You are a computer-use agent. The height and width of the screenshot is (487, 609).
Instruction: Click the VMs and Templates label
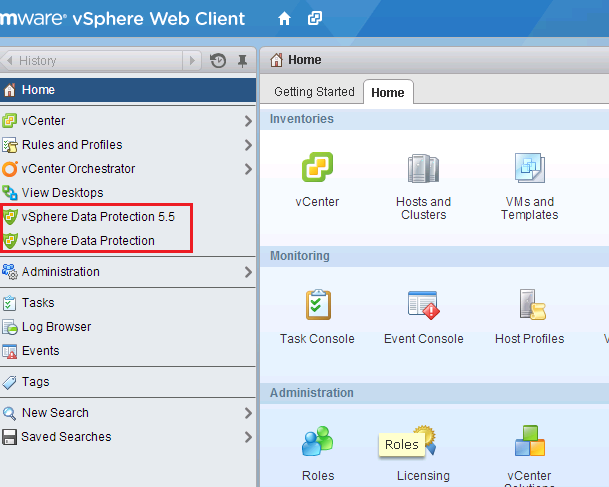click(x=529, y=208)
